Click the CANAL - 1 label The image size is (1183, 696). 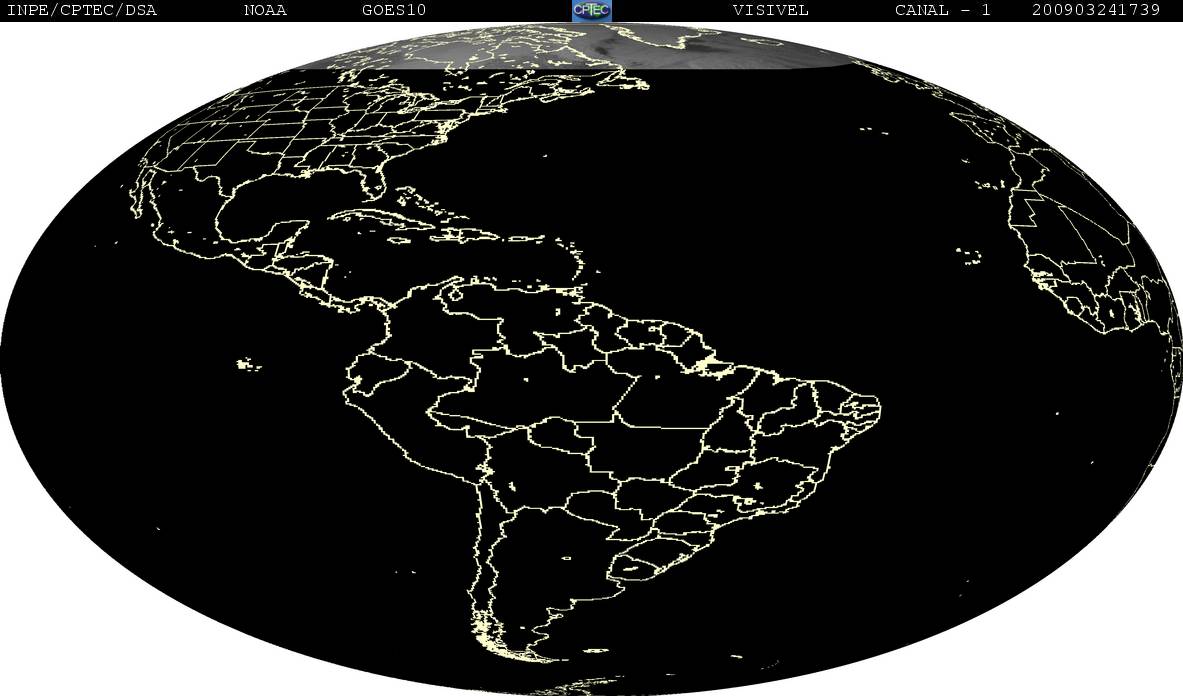click(x=942, y=11)
